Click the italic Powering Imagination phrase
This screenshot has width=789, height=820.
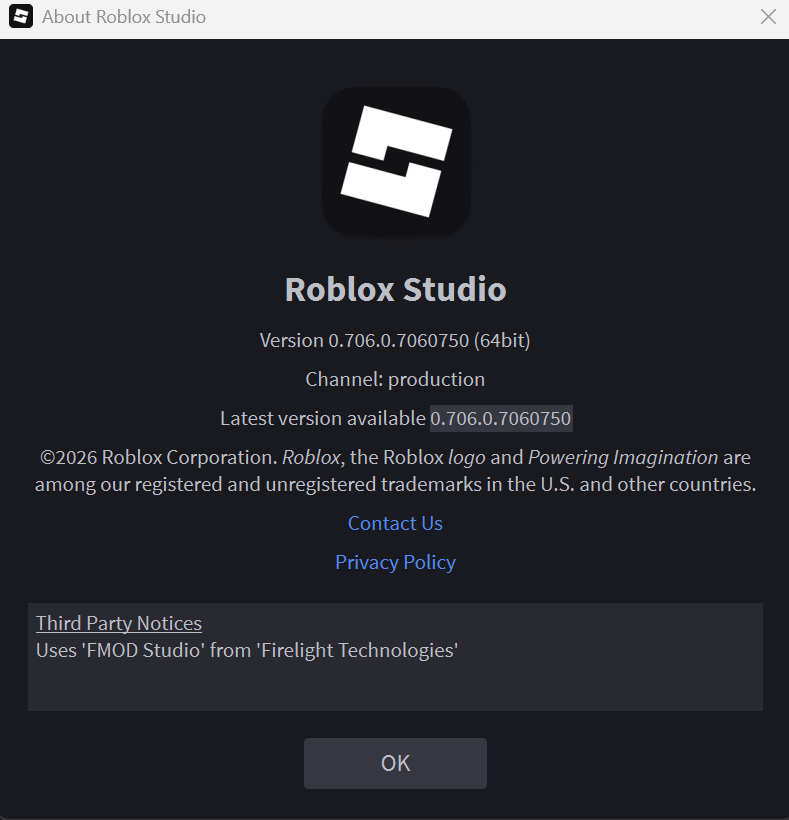click(x=623, y=458)
